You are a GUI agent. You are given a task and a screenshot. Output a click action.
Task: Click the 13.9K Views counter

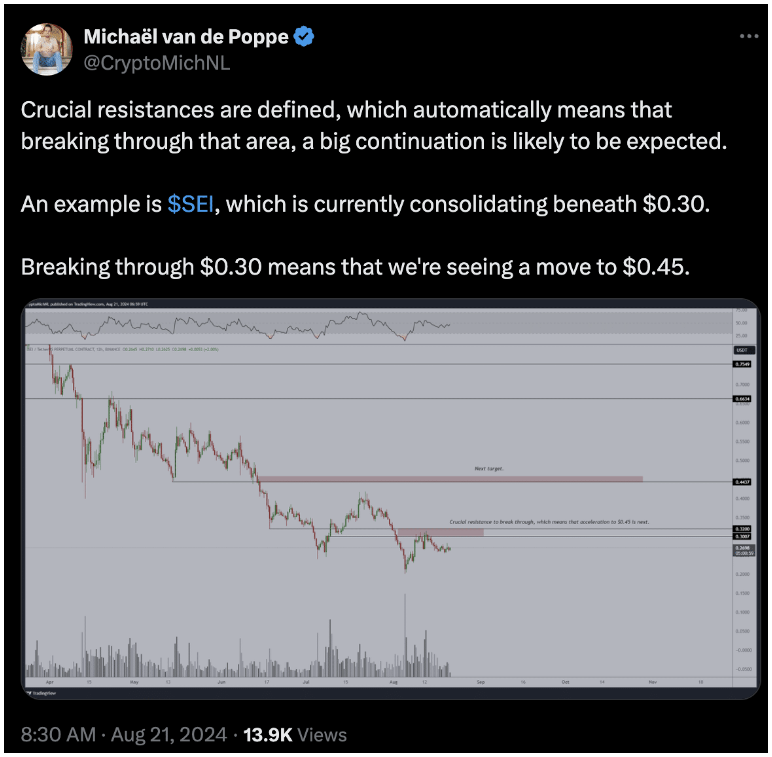pyautogui.click(x=295, y=734)
